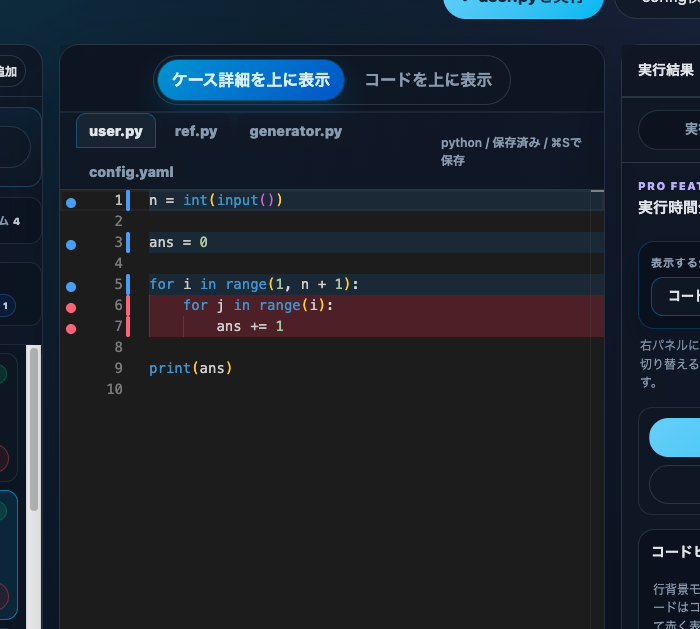The height and width of the screenshot is (629, 700).
Task: Click the large light-blue button in right panel
Action: click(675, 437)
